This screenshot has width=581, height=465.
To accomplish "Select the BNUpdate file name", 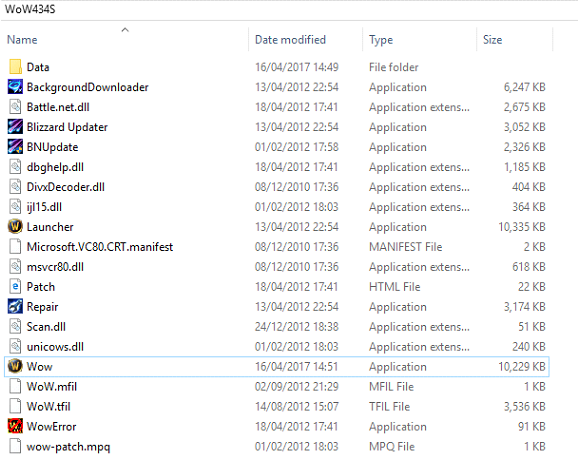I will [52, 147].
